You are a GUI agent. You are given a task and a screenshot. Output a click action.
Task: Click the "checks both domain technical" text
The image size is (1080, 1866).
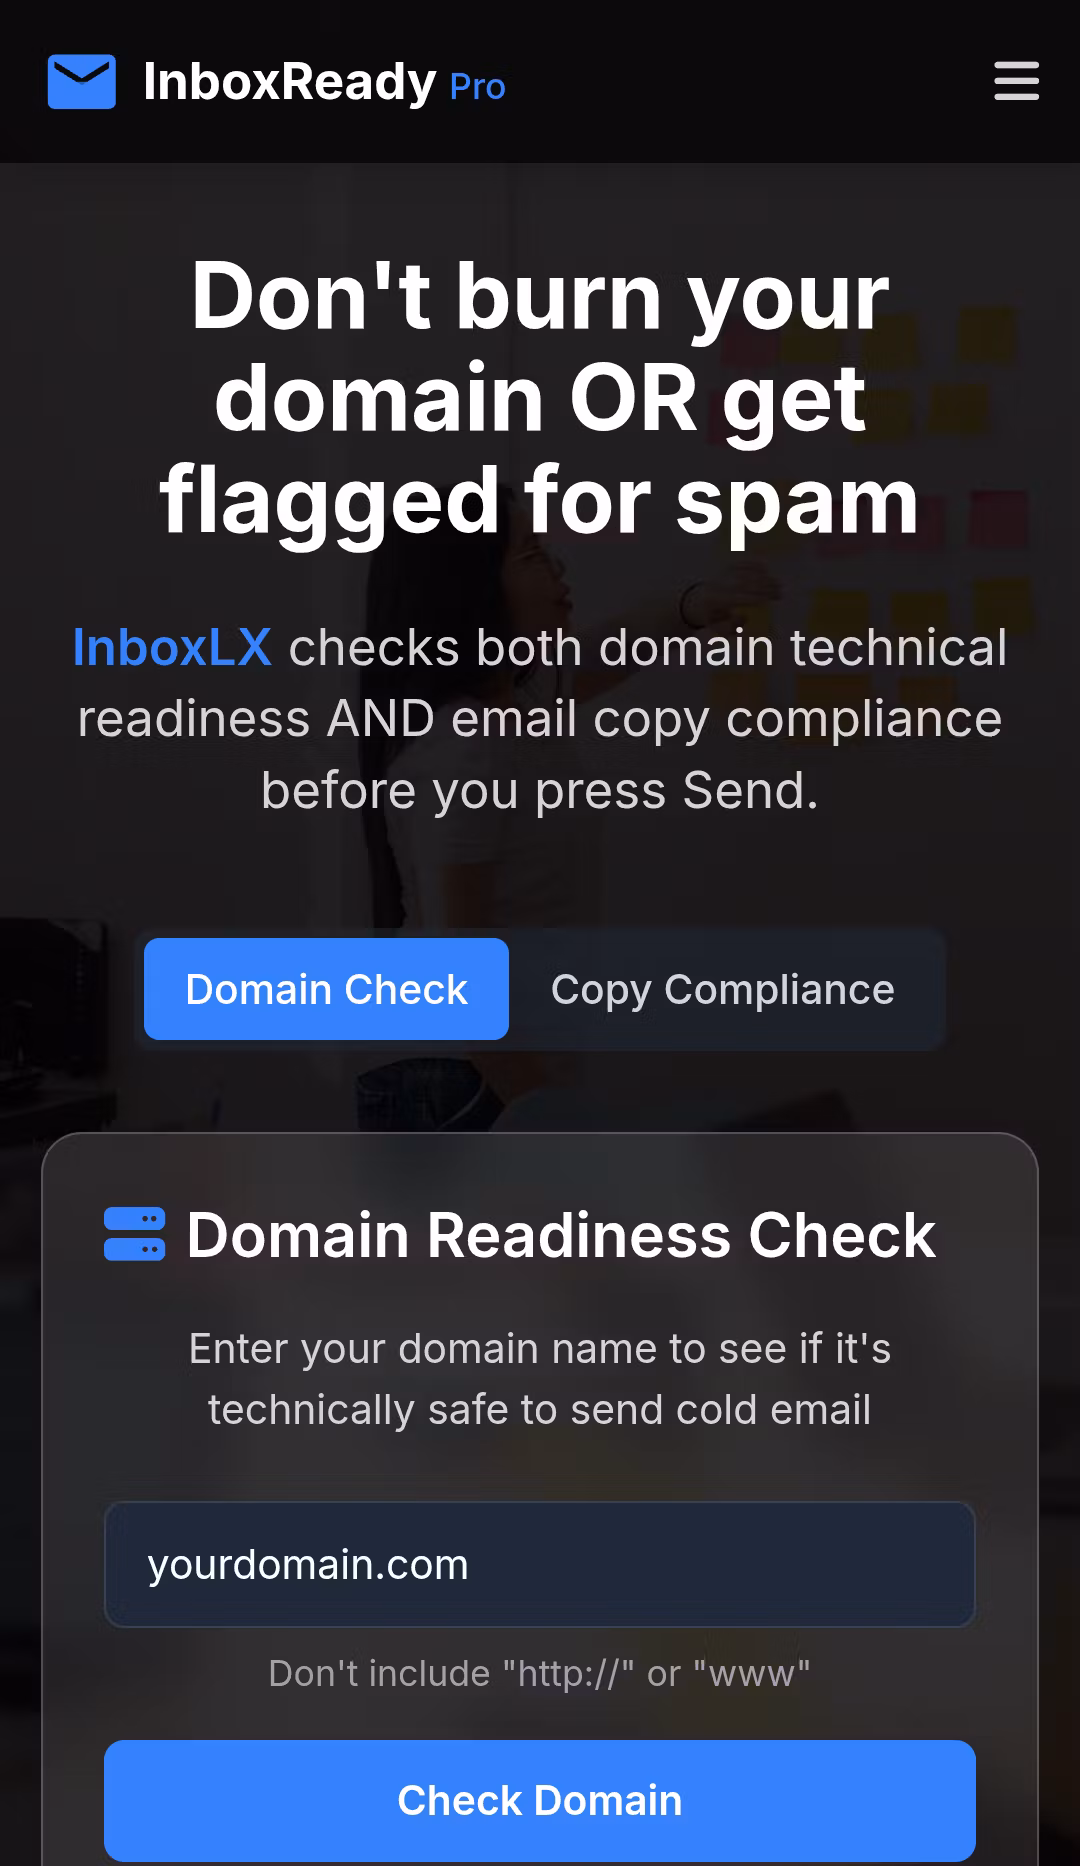[x=648, y=647]
